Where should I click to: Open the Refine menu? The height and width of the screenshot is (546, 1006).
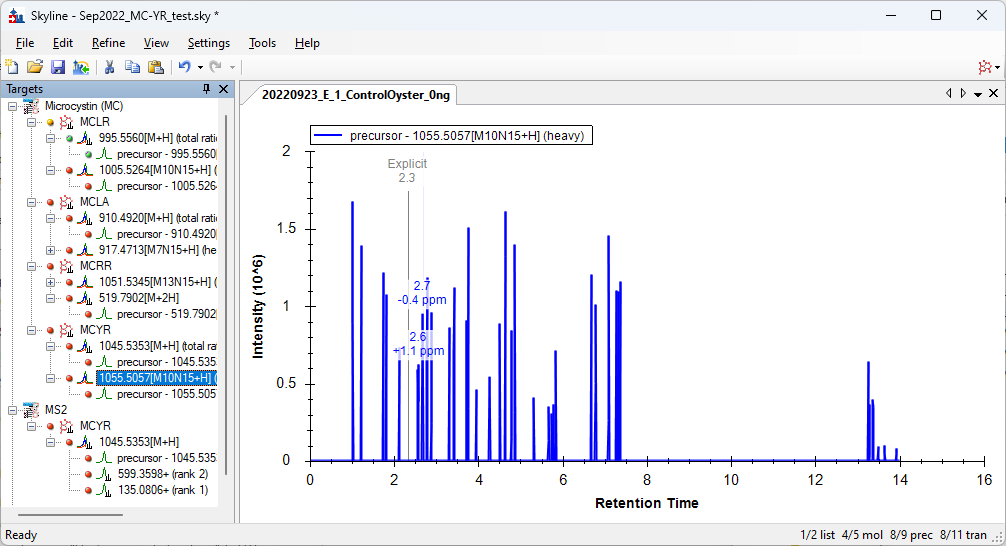point(108,43)
